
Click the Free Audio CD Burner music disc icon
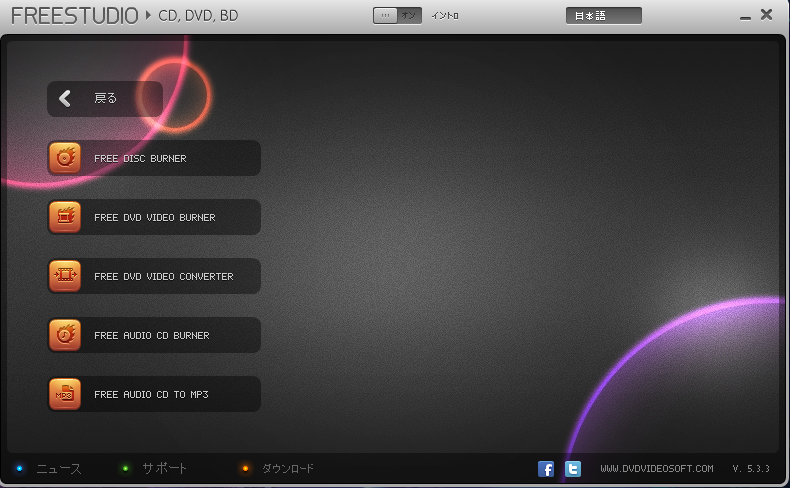tap(65, 335)
